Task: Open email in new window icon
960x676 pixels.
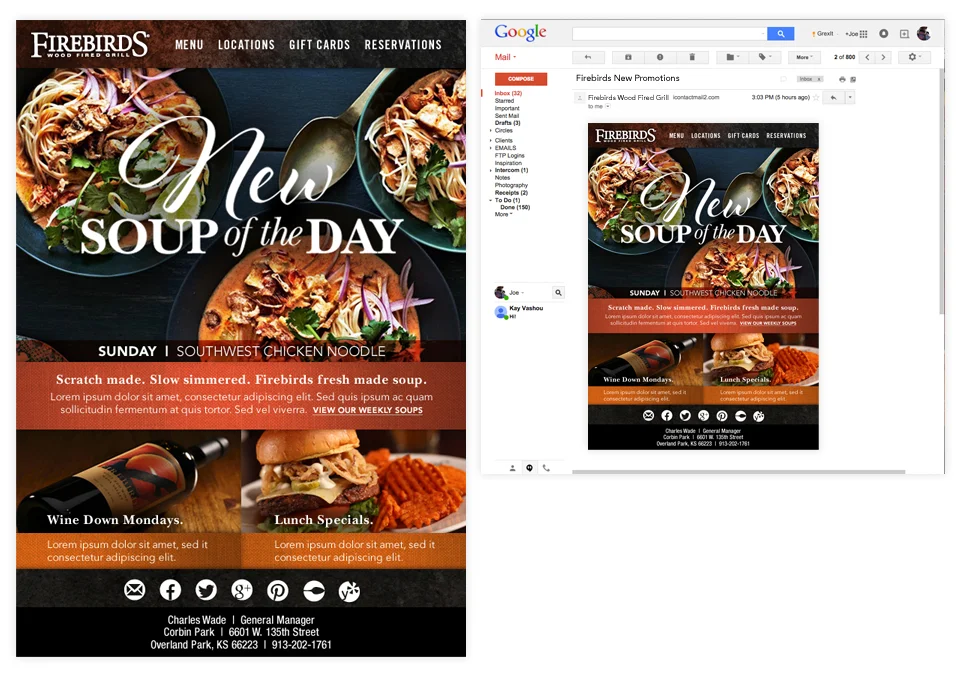Action: click(x=853, y=79)
